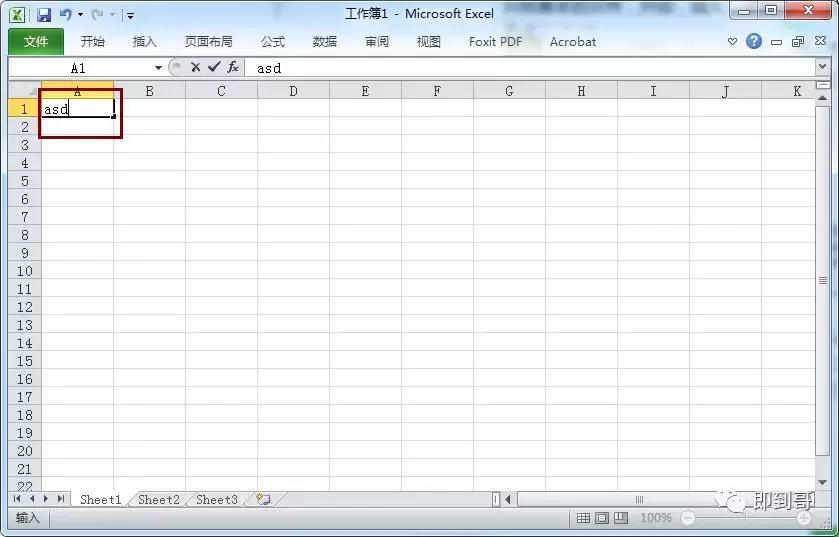Screen dimensions: 839x537
Task: Switch to Normal view in status bar
Action: click(583, 518)
